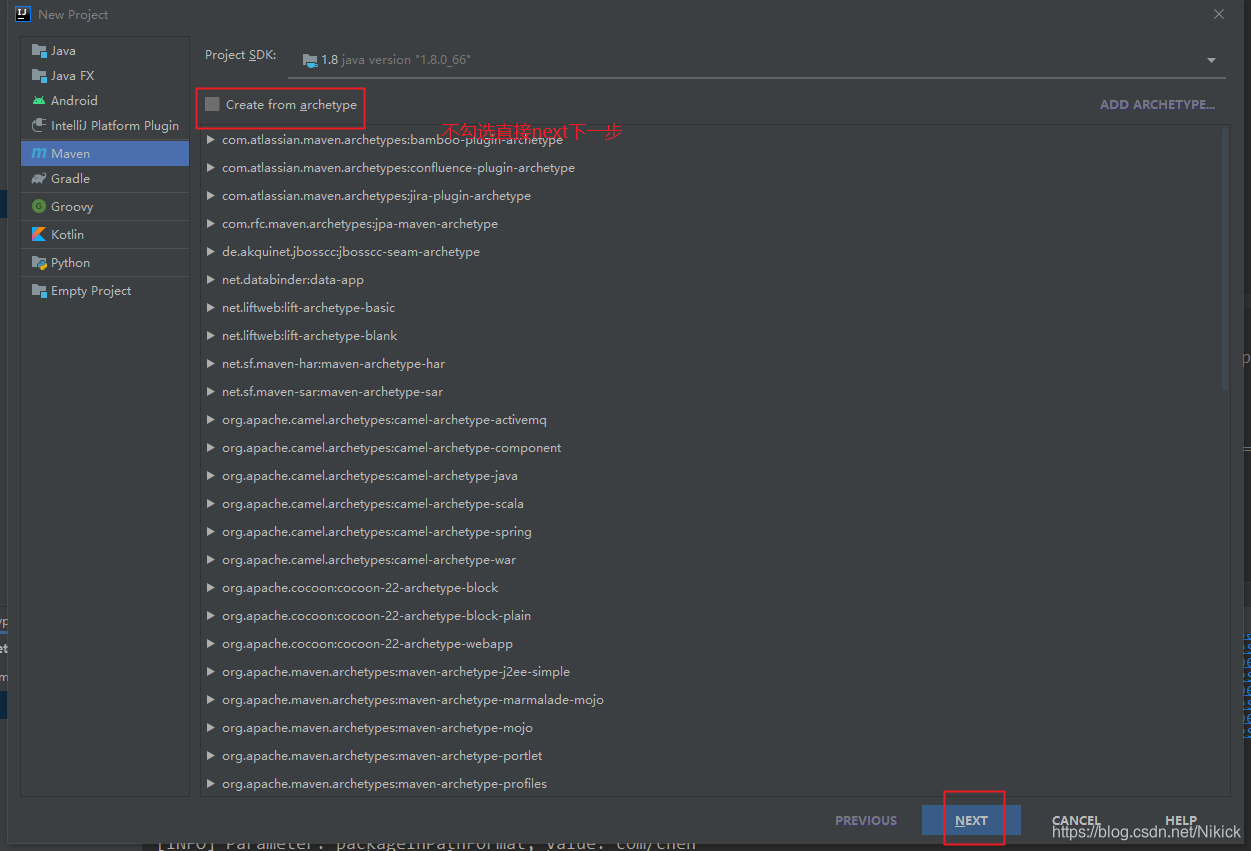Viewport: 1251px width, 851px height.
Task: Expand lift-archetype-blank node
Action: [x=210, y=335]
